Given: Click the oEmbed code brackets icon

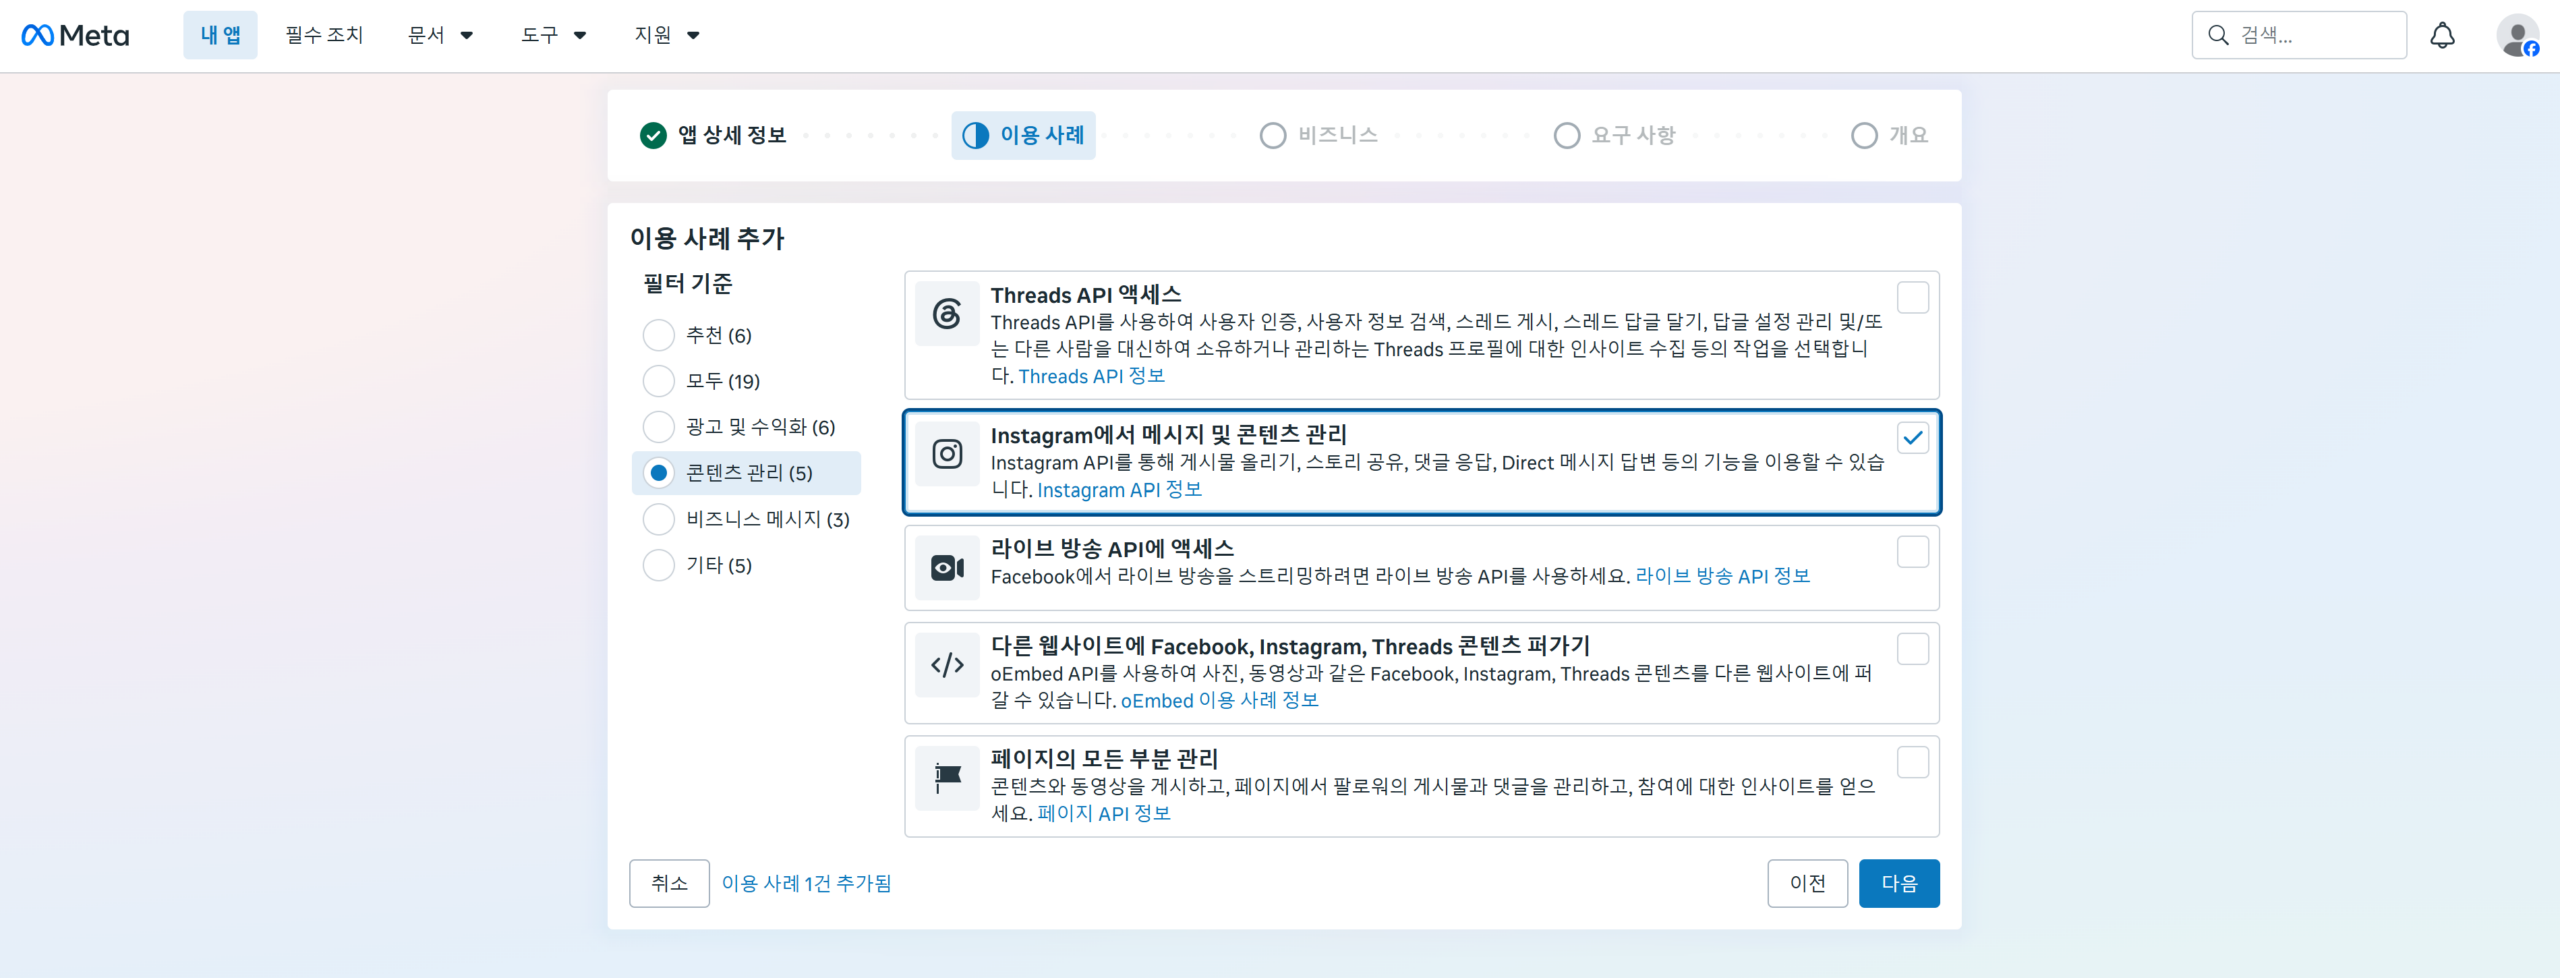Looking at the screenshot, I should tap(947, 665).
